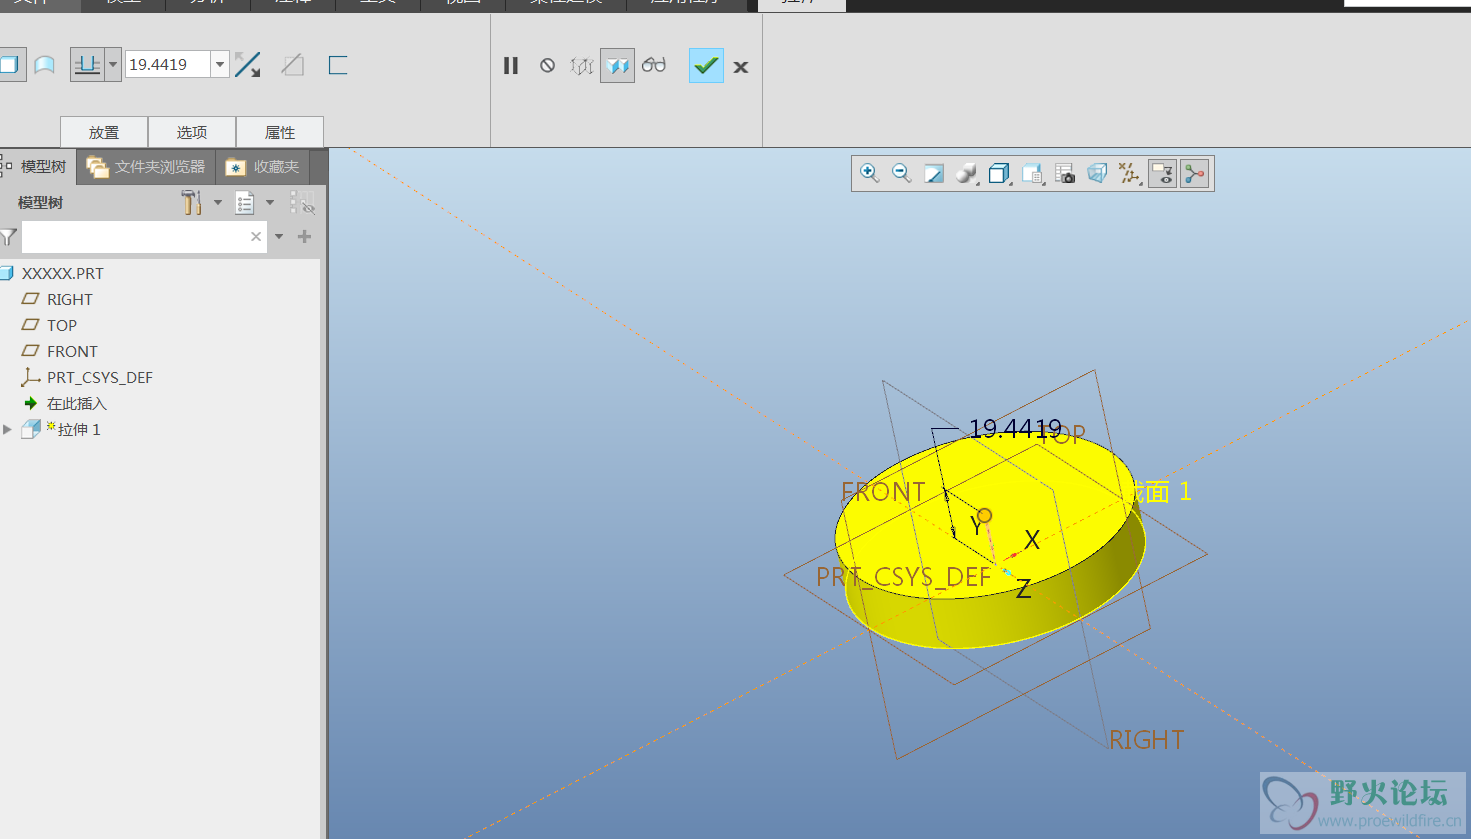
Task: Switch to the unattached preview mode
Action: tap(582, 66)
